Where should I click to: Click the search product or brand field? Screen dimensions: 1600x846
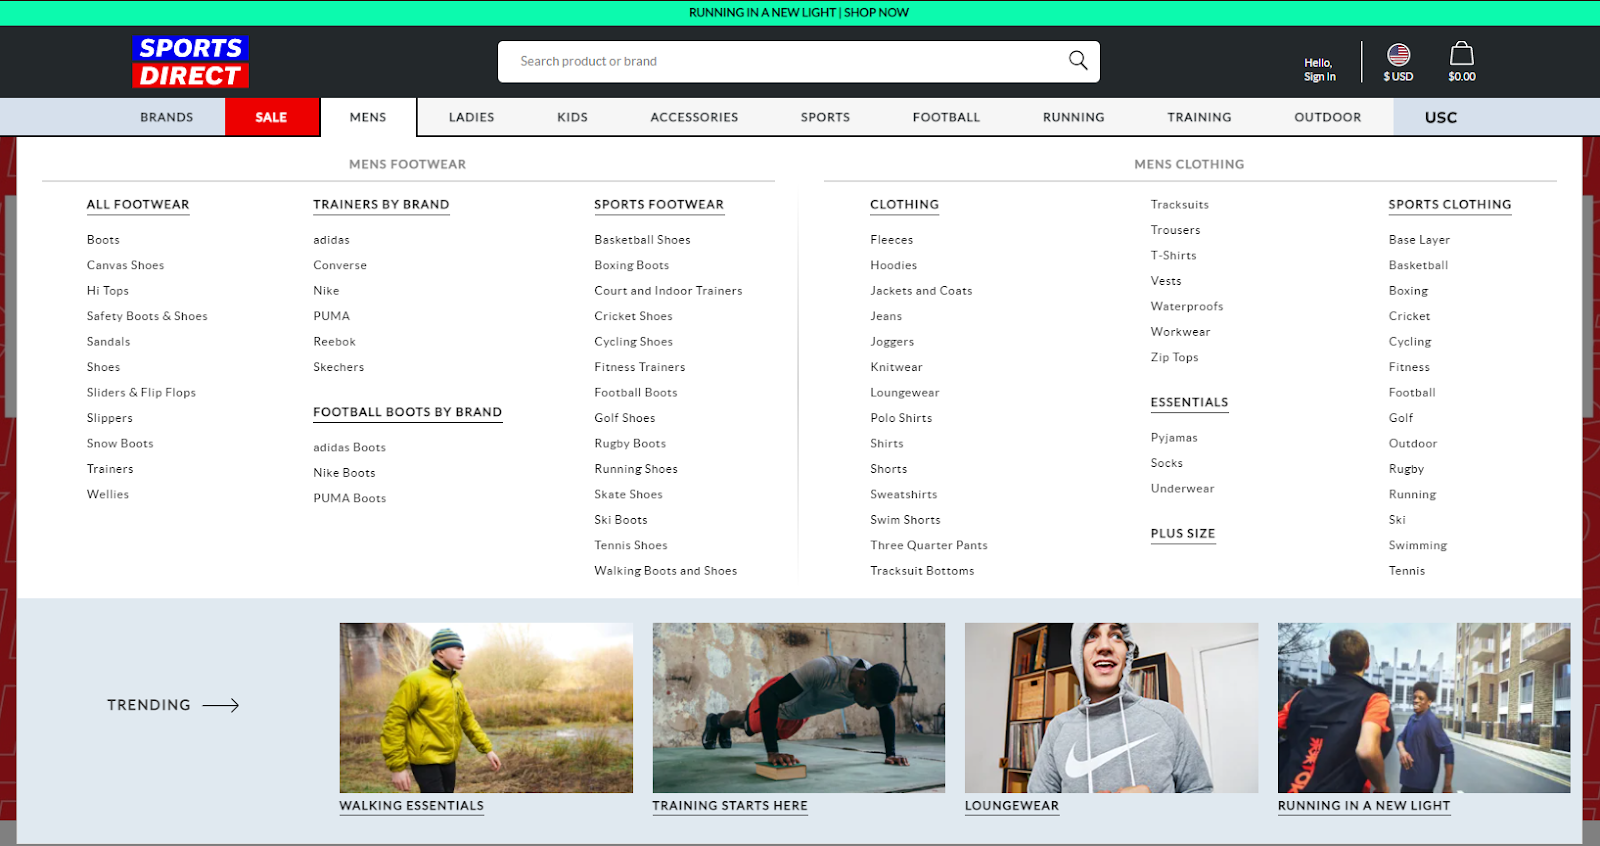click(799, 61)
